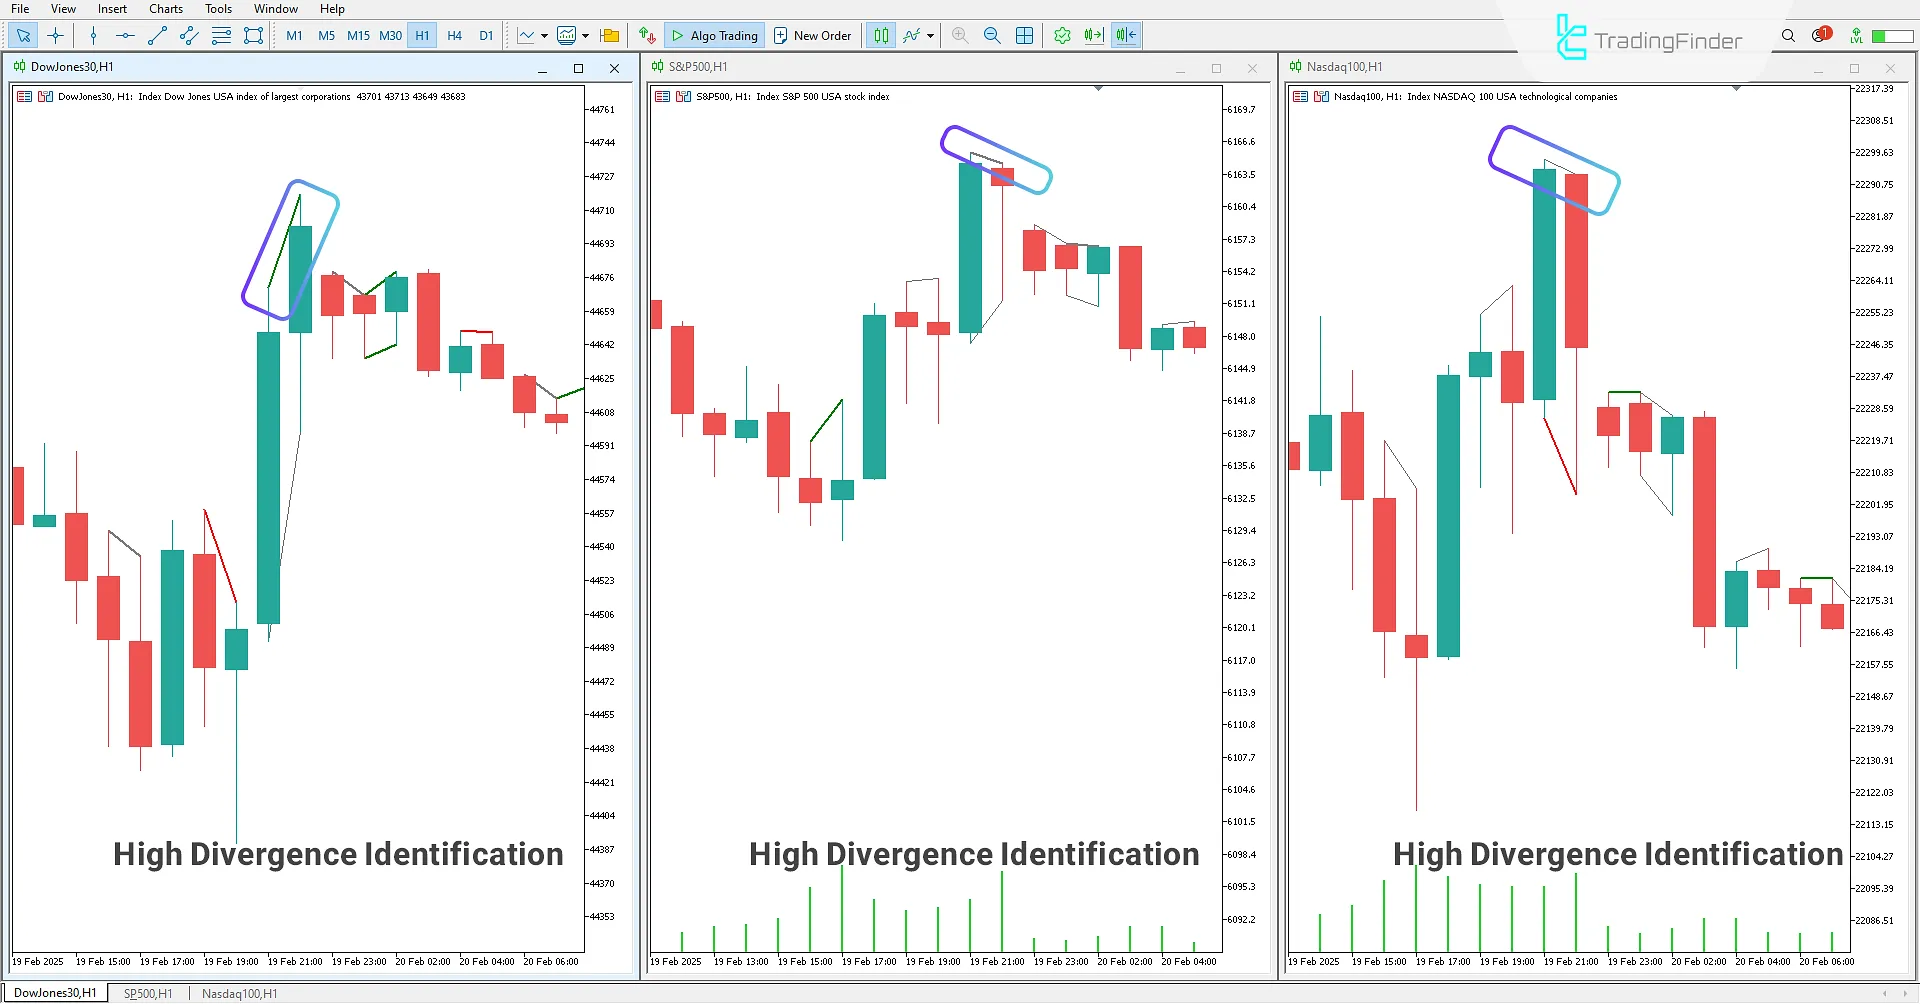Switch to the Nasdaq100,H1 tab
Viewport: 1920px width, 1005px height.
coord(239,993)
